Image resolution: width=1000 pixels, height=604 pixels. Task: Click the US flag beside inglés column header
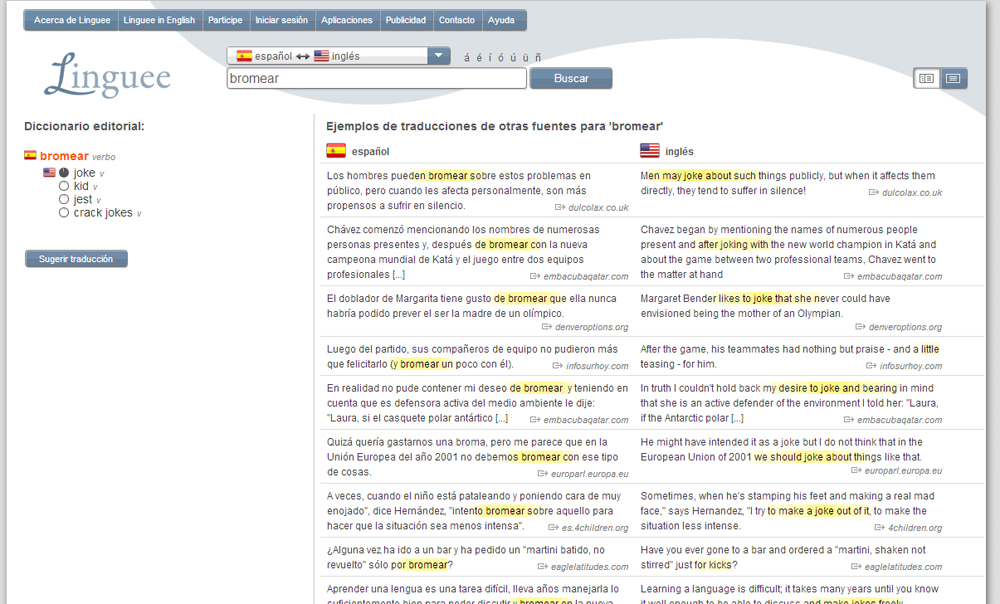[x=650, y=151]
